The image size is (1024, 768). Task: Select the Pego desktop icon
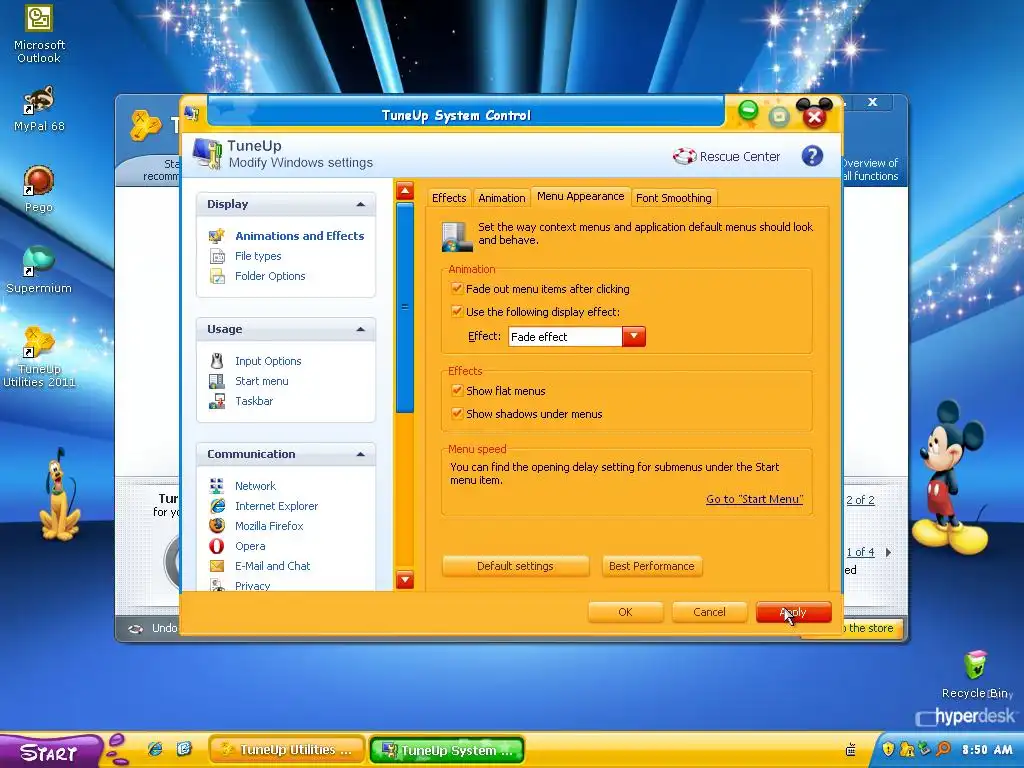tap(39, 189)
